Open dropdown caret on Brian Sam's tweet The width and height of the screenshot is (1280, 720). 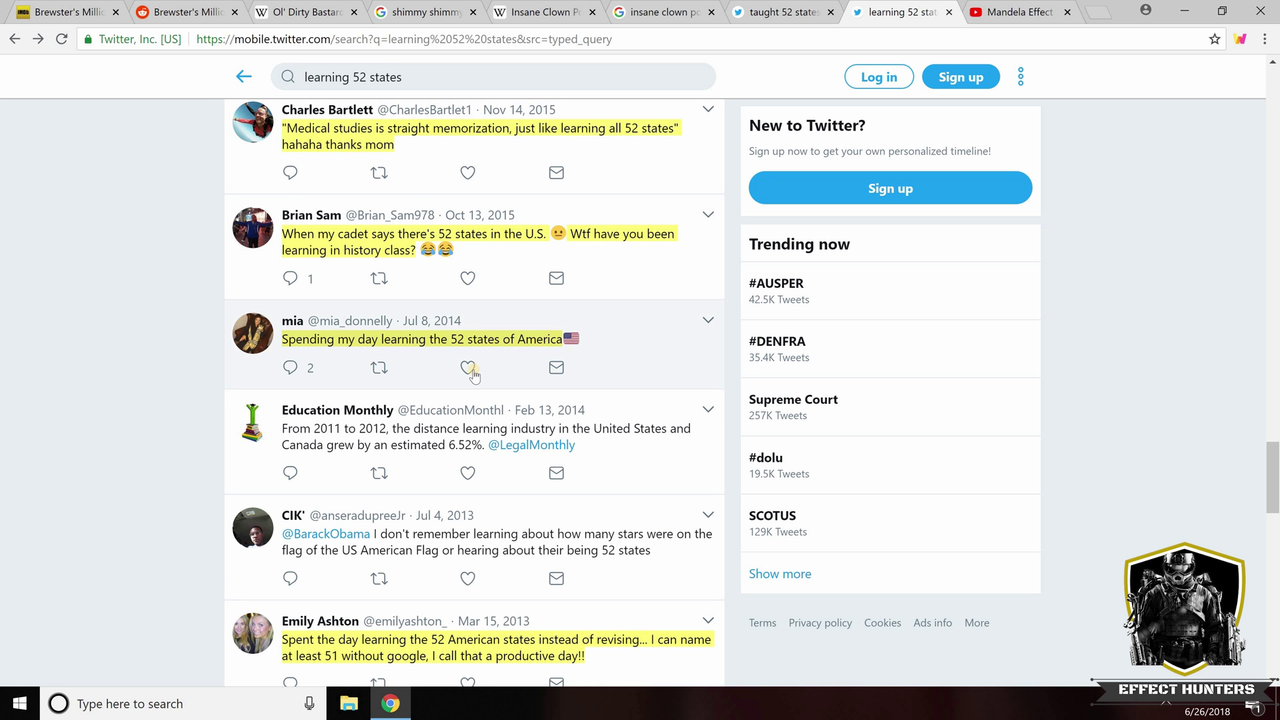pyautogui.click(x=708, y=215)
